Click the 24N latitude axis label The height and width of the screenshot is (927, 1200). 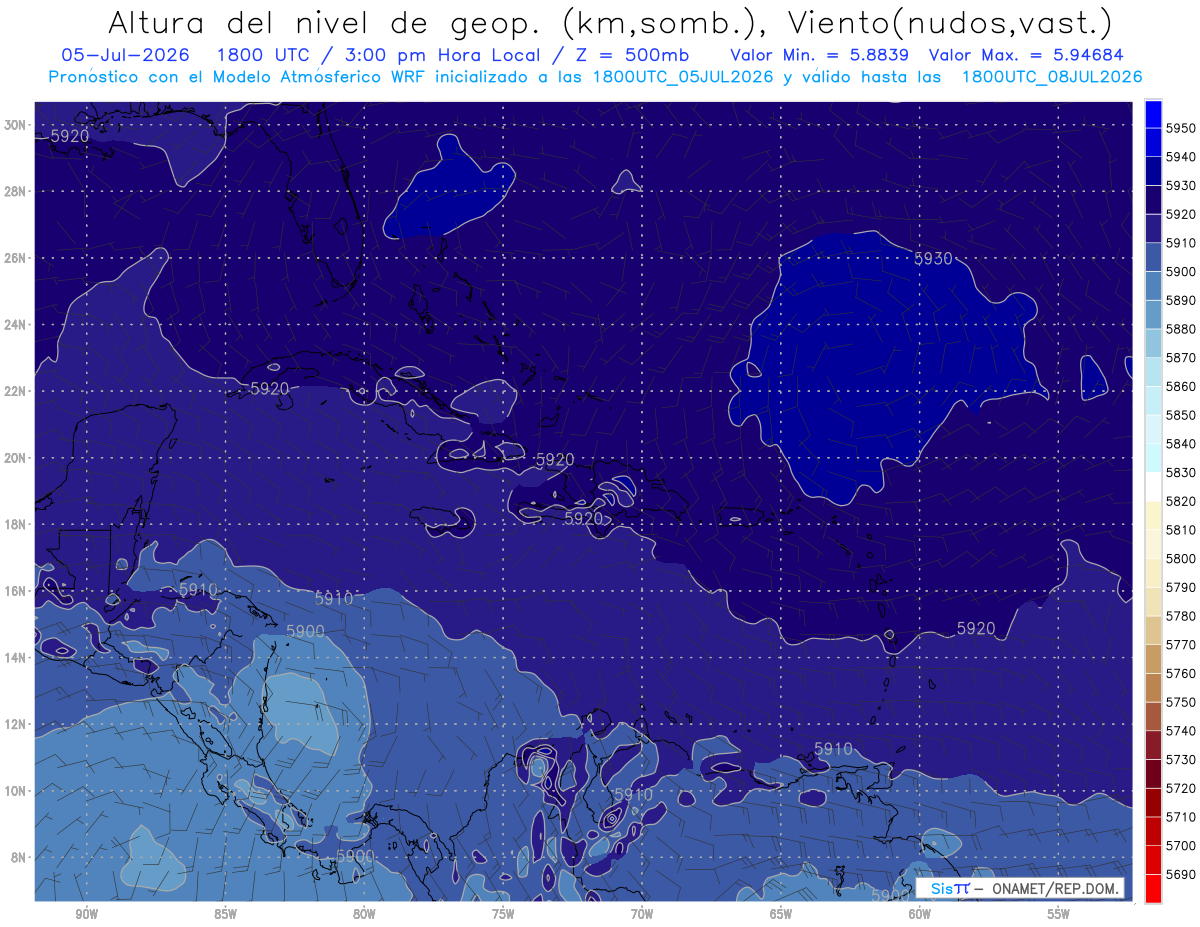16,324
